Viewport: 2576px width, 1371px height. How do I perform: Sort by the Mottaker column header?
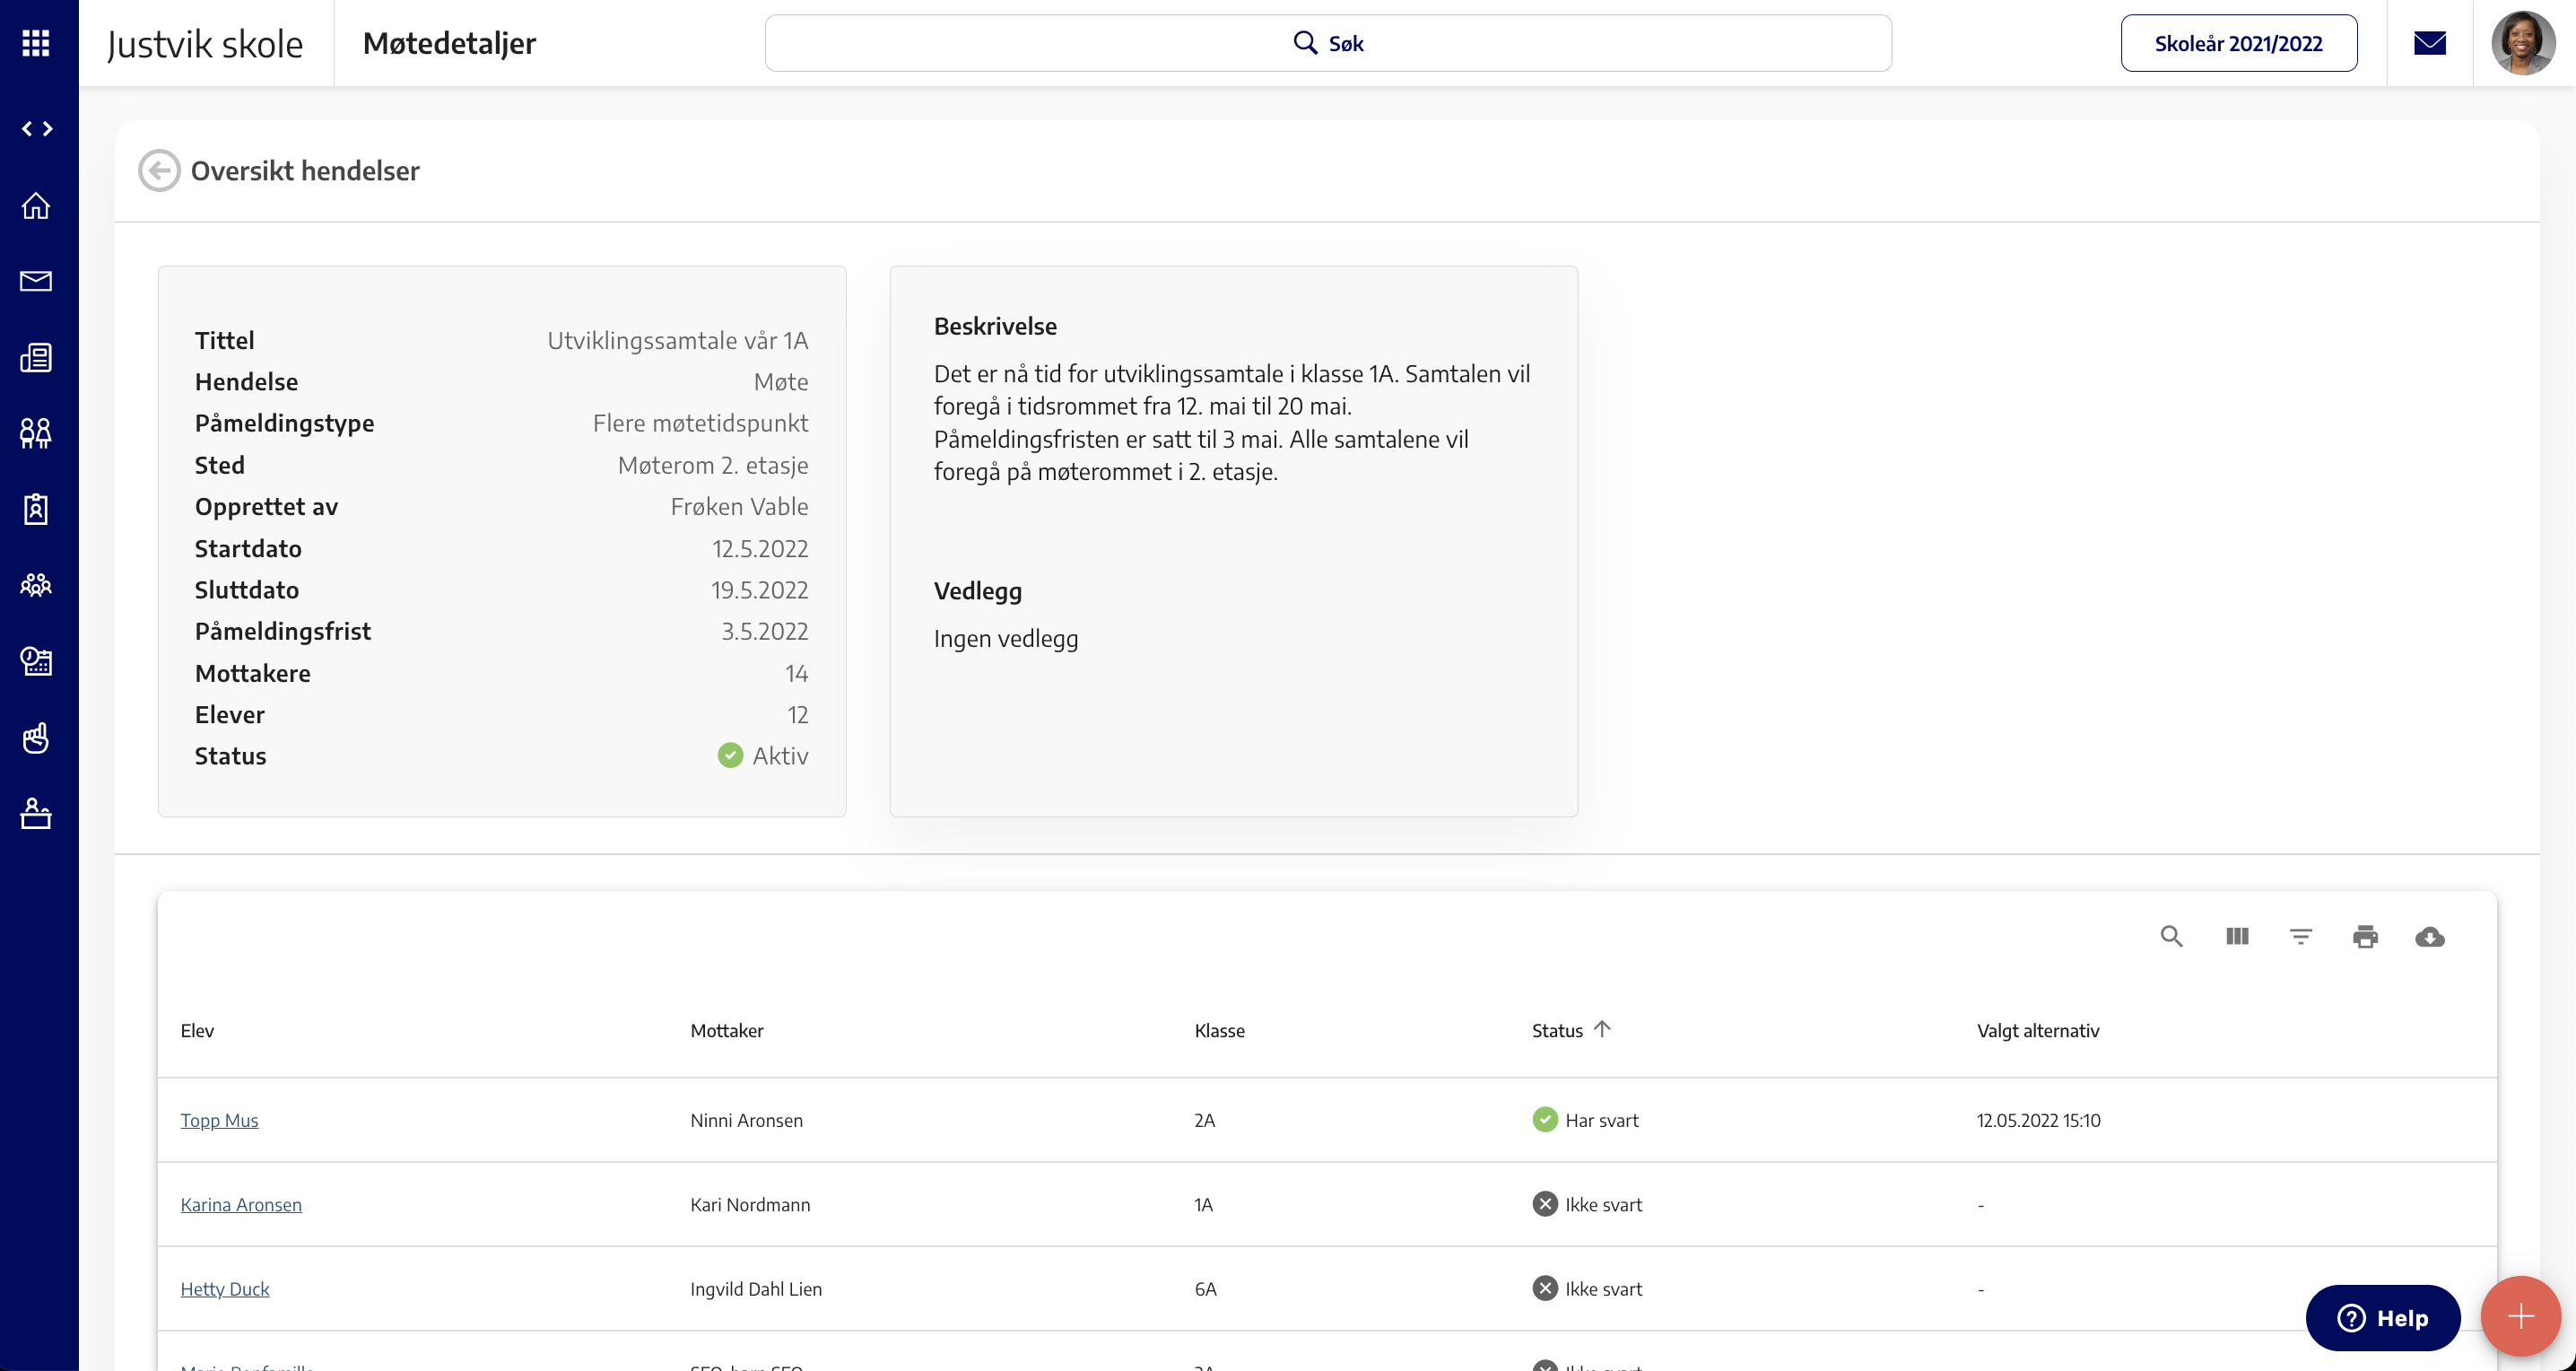[x=727, y=1031]
